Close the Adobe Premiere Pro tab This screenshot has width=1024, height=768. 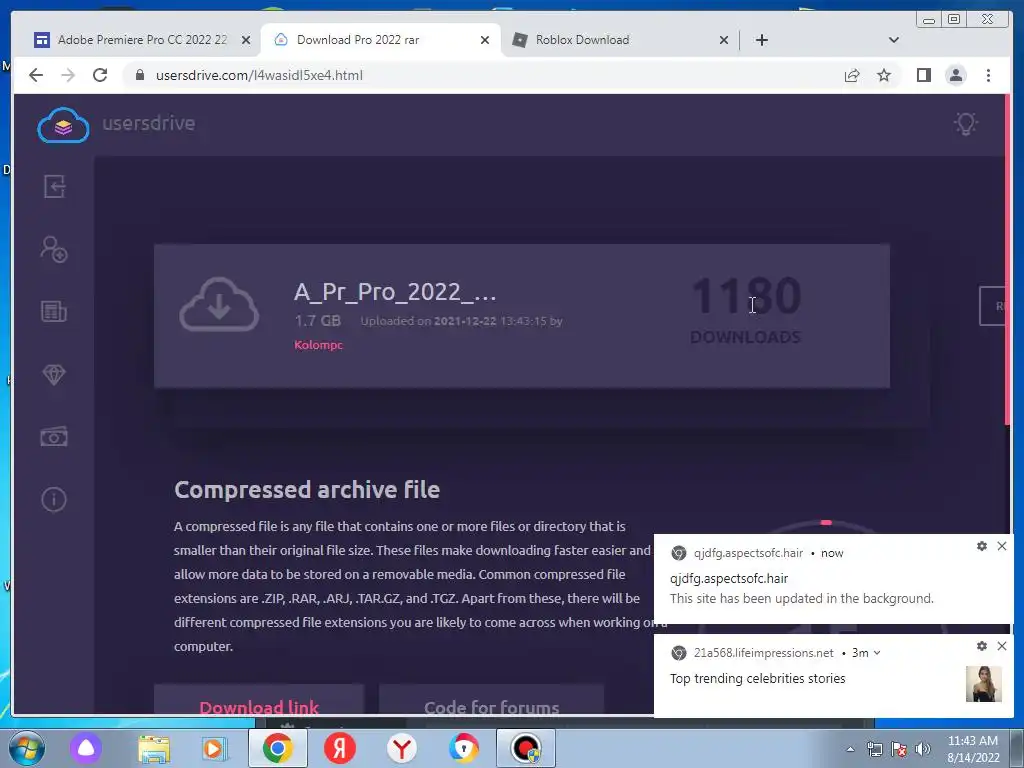246,40
